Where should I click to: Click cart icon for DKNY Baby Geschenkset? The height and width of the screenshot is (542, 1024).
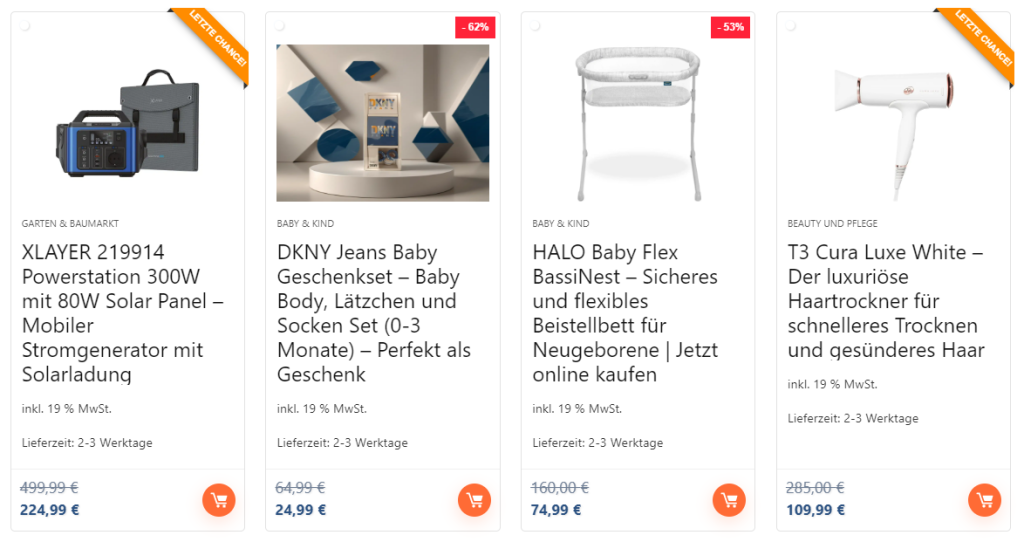coord(473,500)
